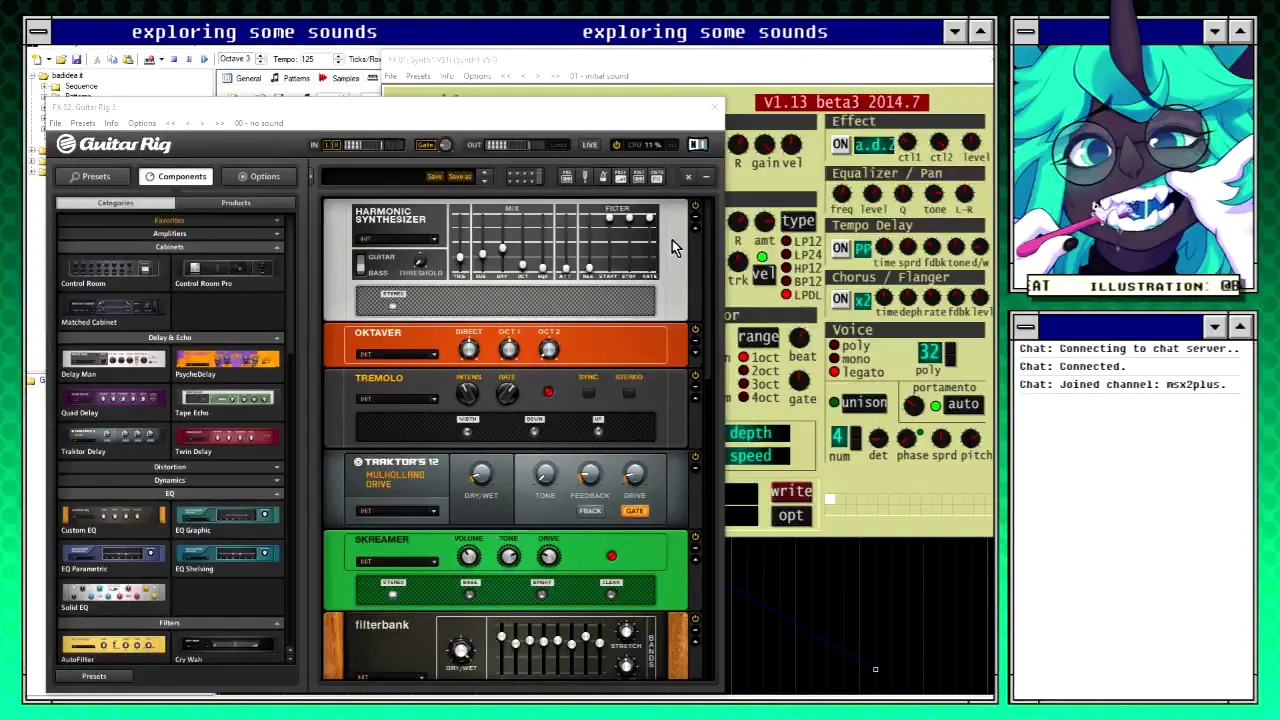
Task: Select the Control Room cabinet component
Action: point(112,272)
